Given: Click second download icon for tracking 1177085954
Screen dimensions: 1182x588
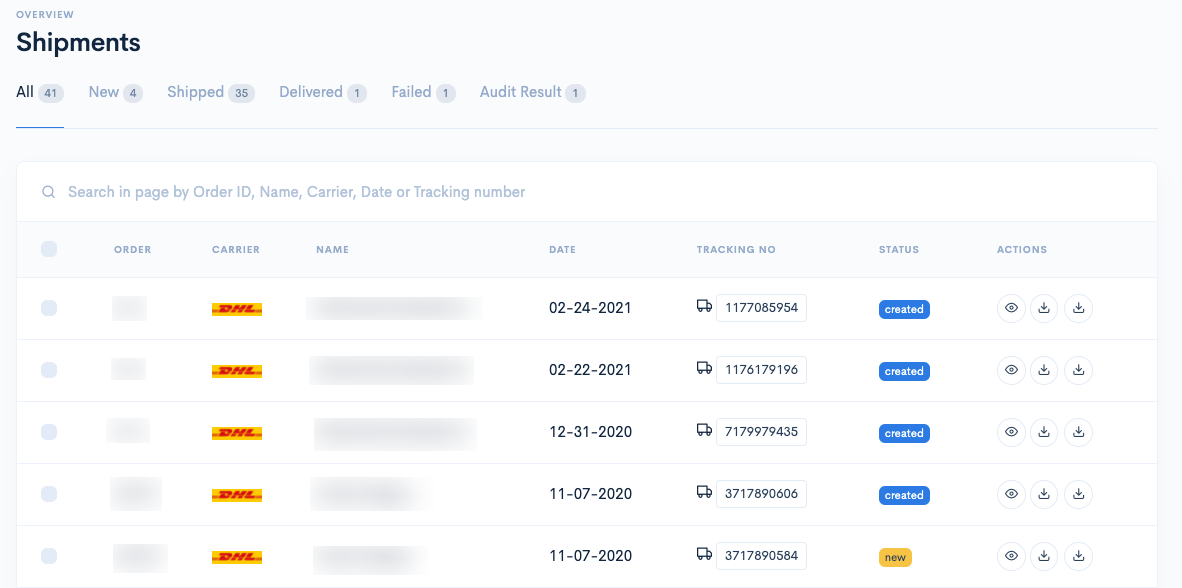Looking at the screenshot, I should tap(1079, 308).
